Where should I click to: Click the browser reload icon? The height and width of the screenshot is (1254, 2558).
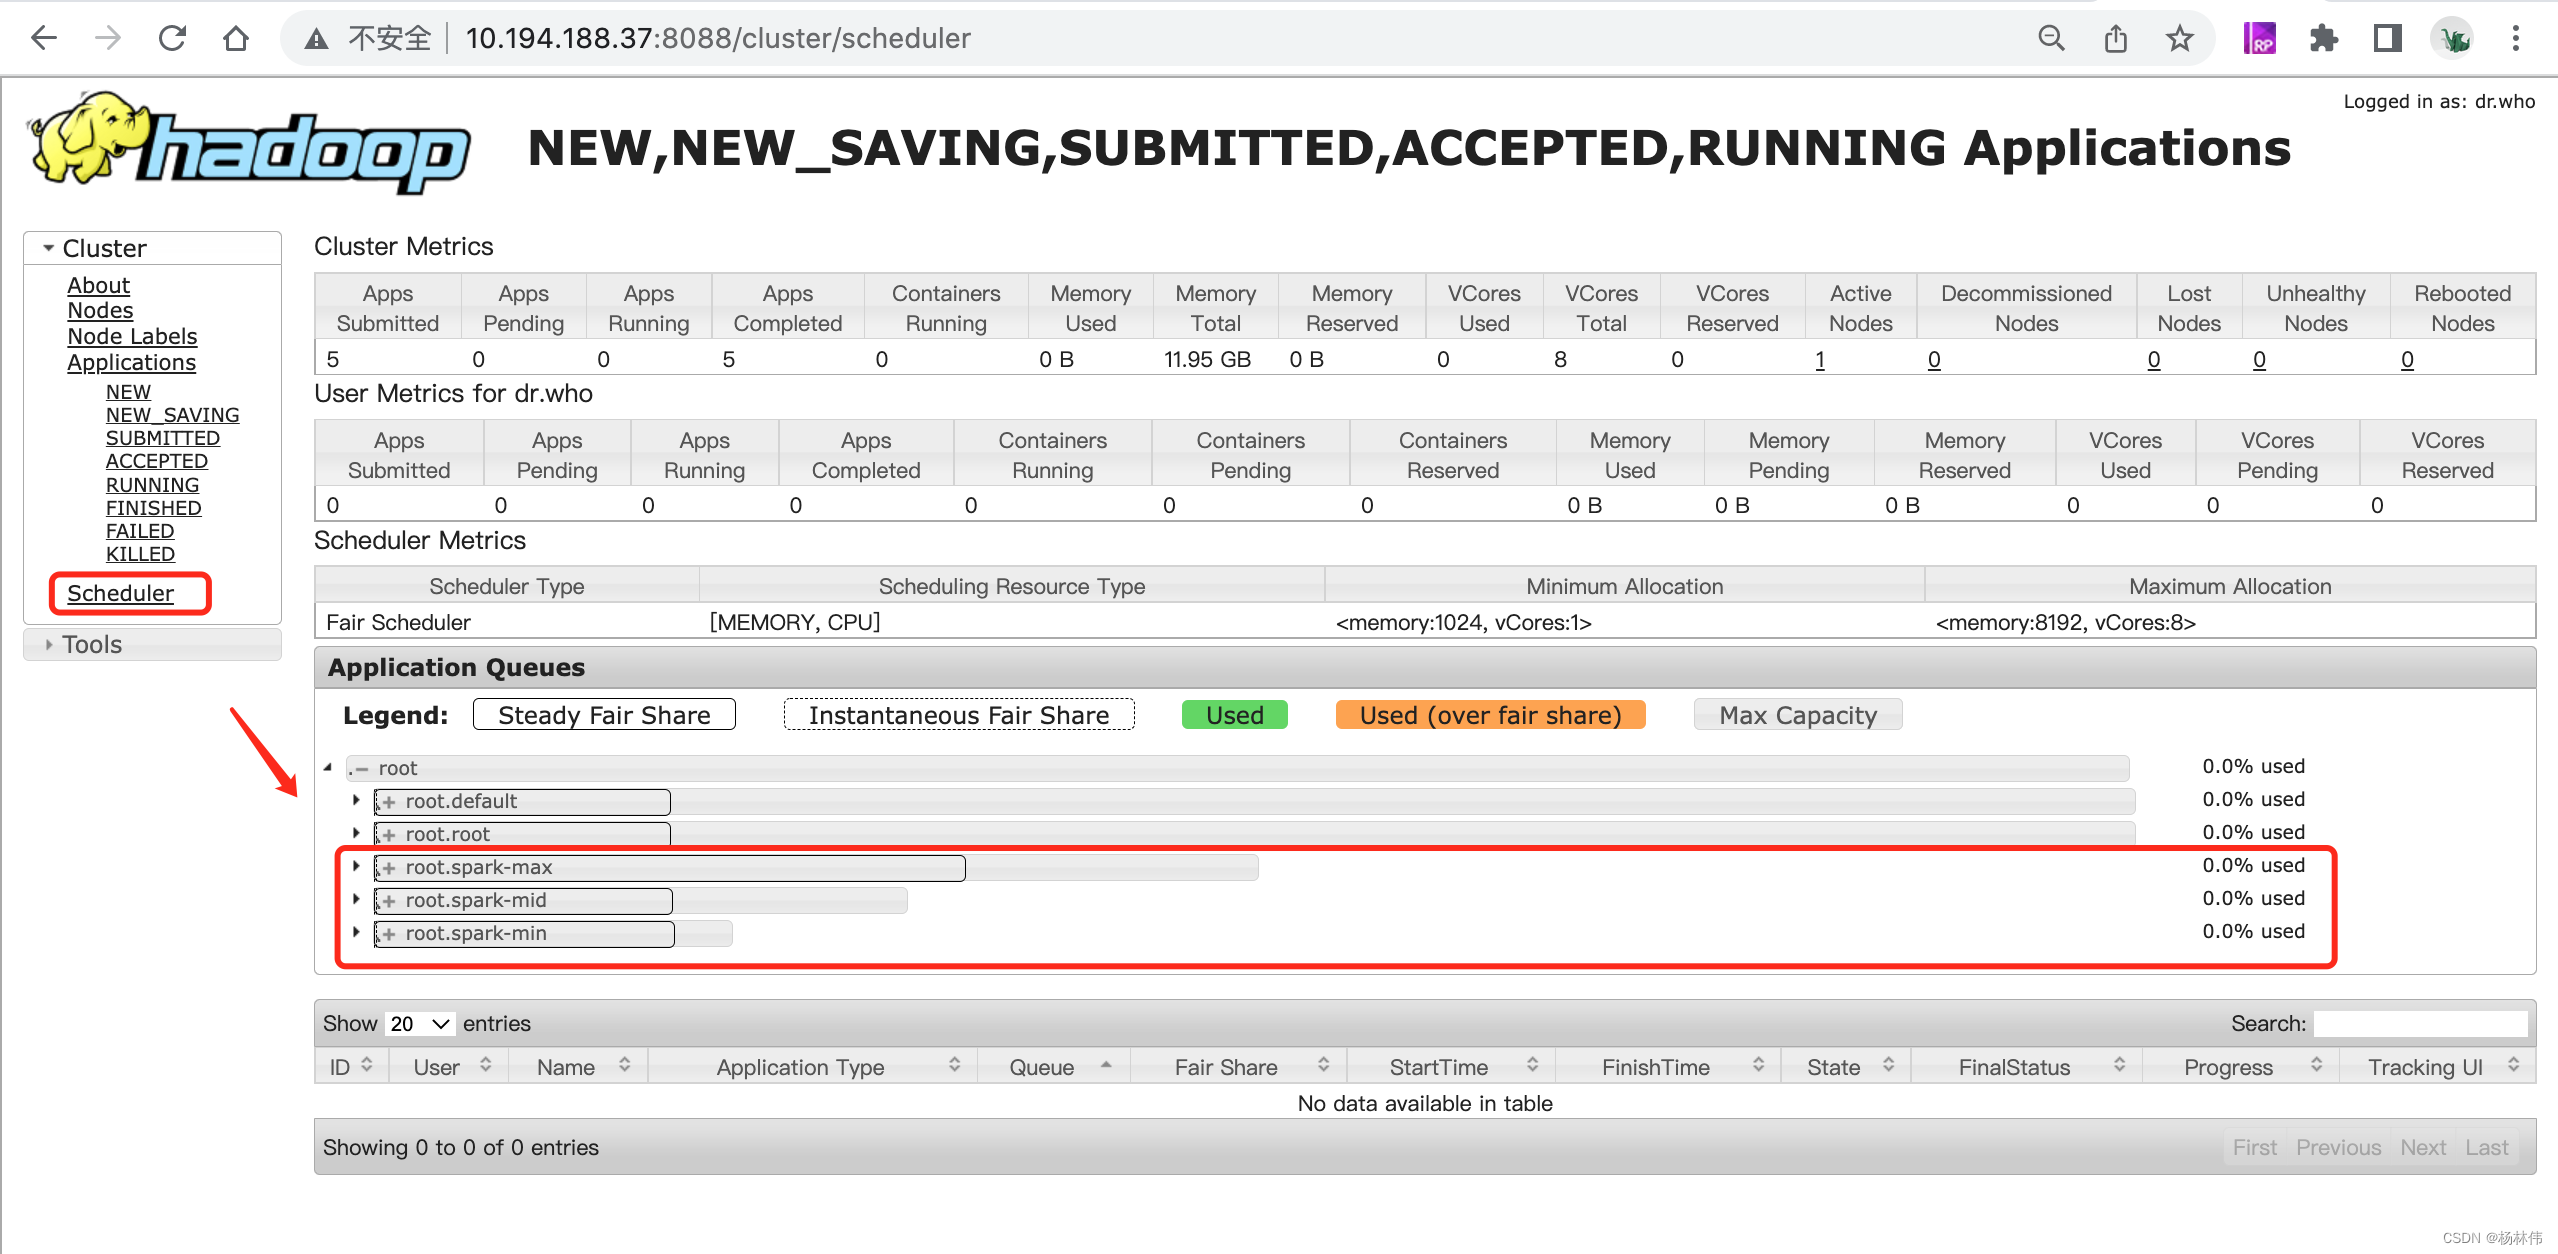pyautogui.click(x=172, y=38)
